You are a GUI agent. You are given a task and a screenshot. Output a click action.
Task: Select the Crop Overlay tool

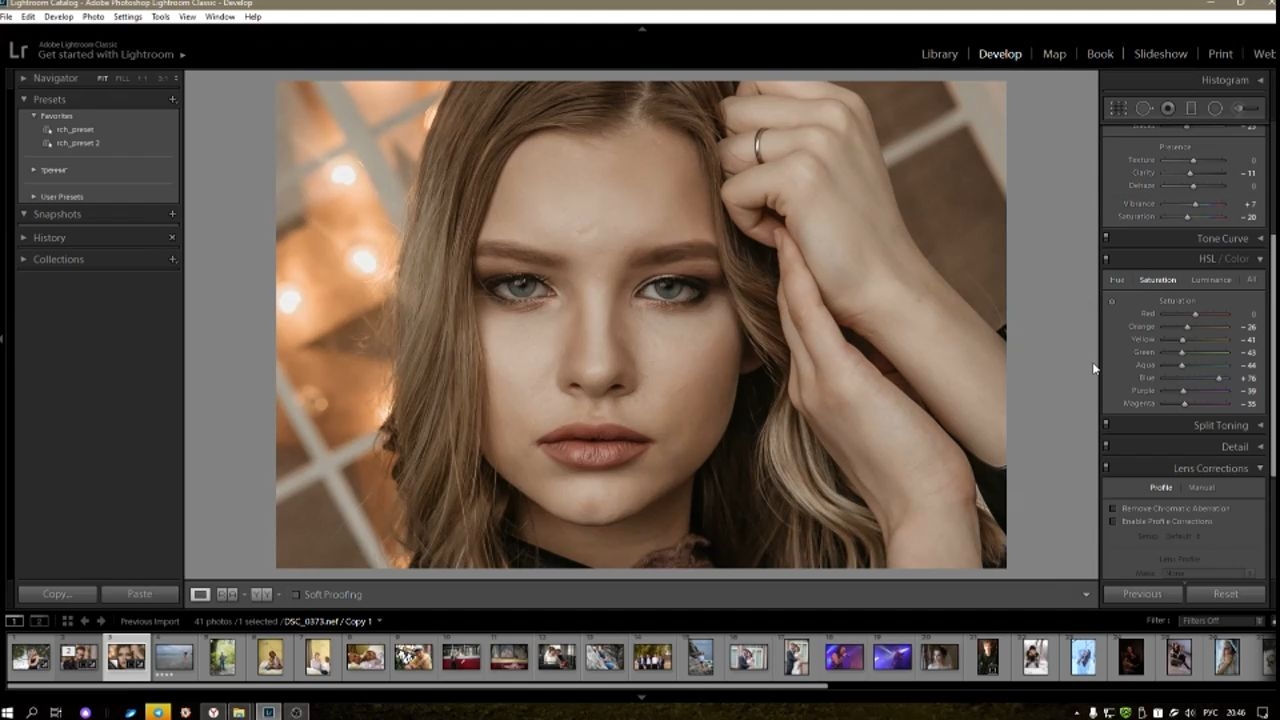pos(1119,108)
